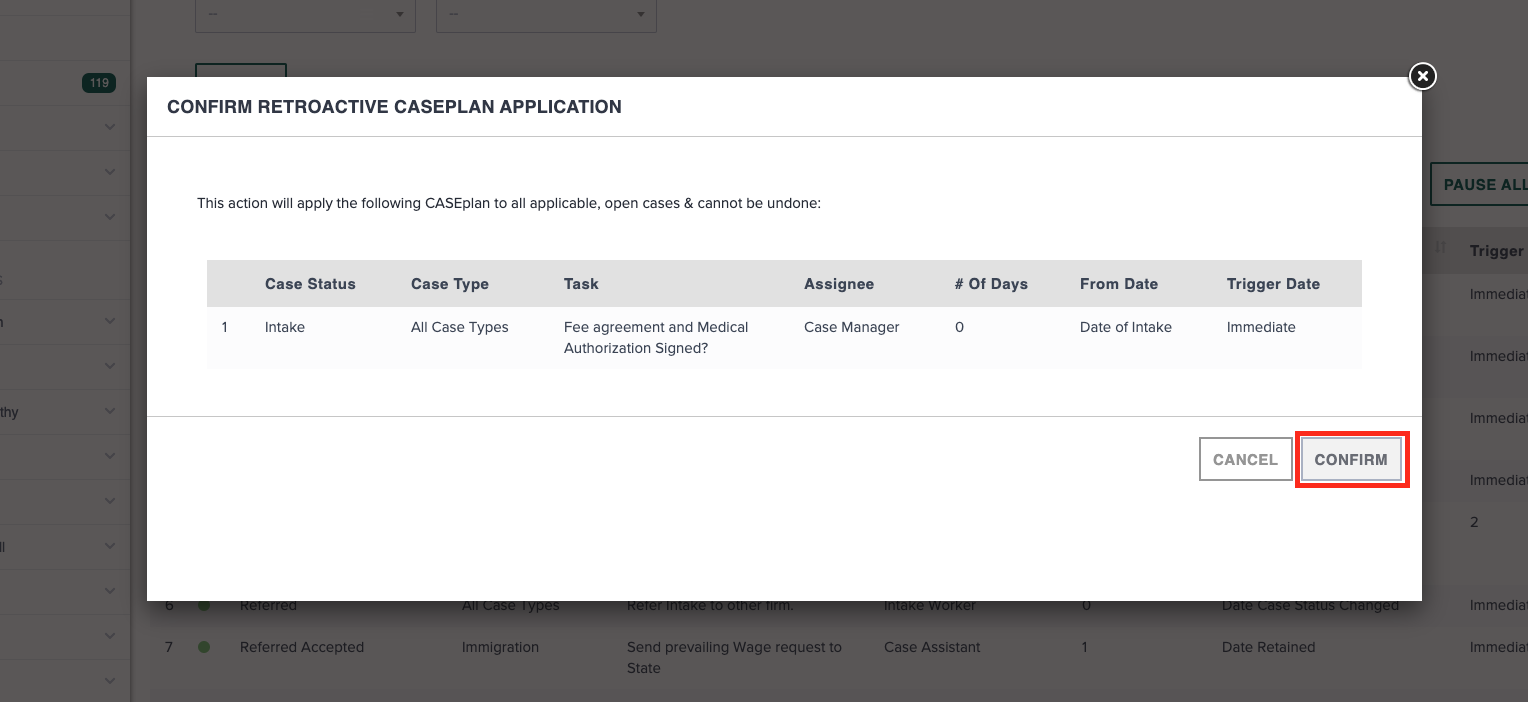The width and height of the screenshot is (1528, 702).
Task: Click the Case Status column header
Action: click(x=310, y=284)
